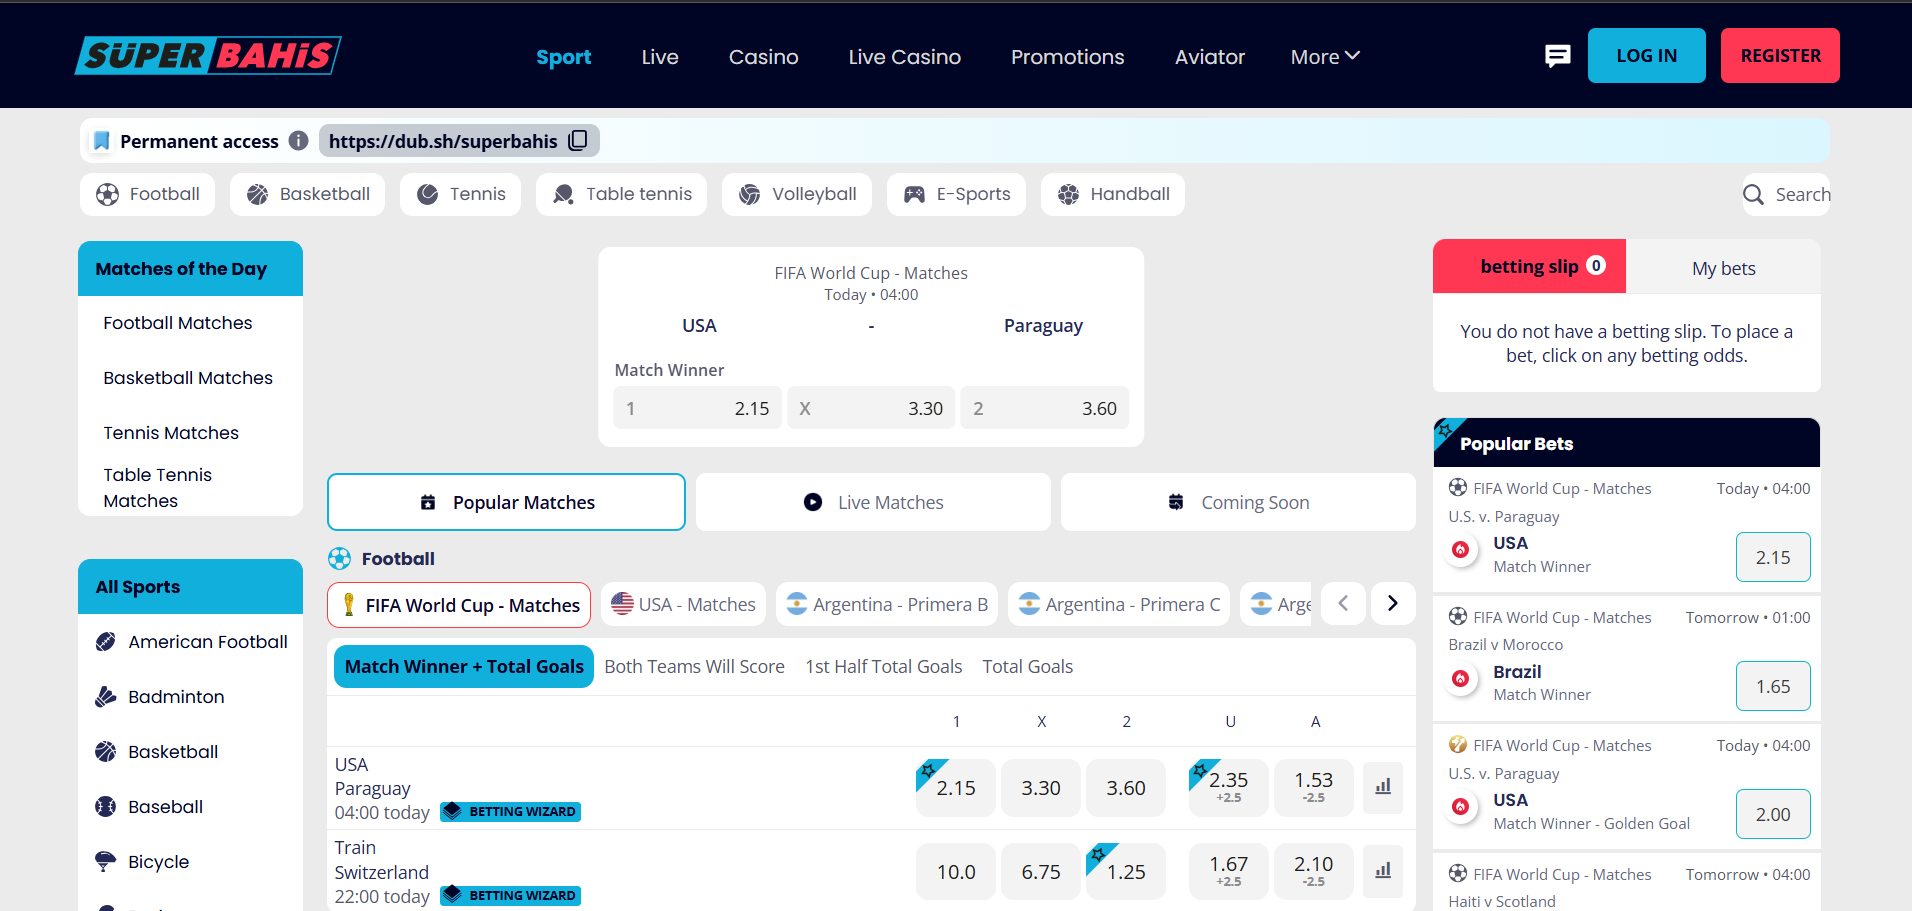Click the LOG IN button
Screen dimensions: 1912x911
pyautogui.click(x=1646, y=56)
